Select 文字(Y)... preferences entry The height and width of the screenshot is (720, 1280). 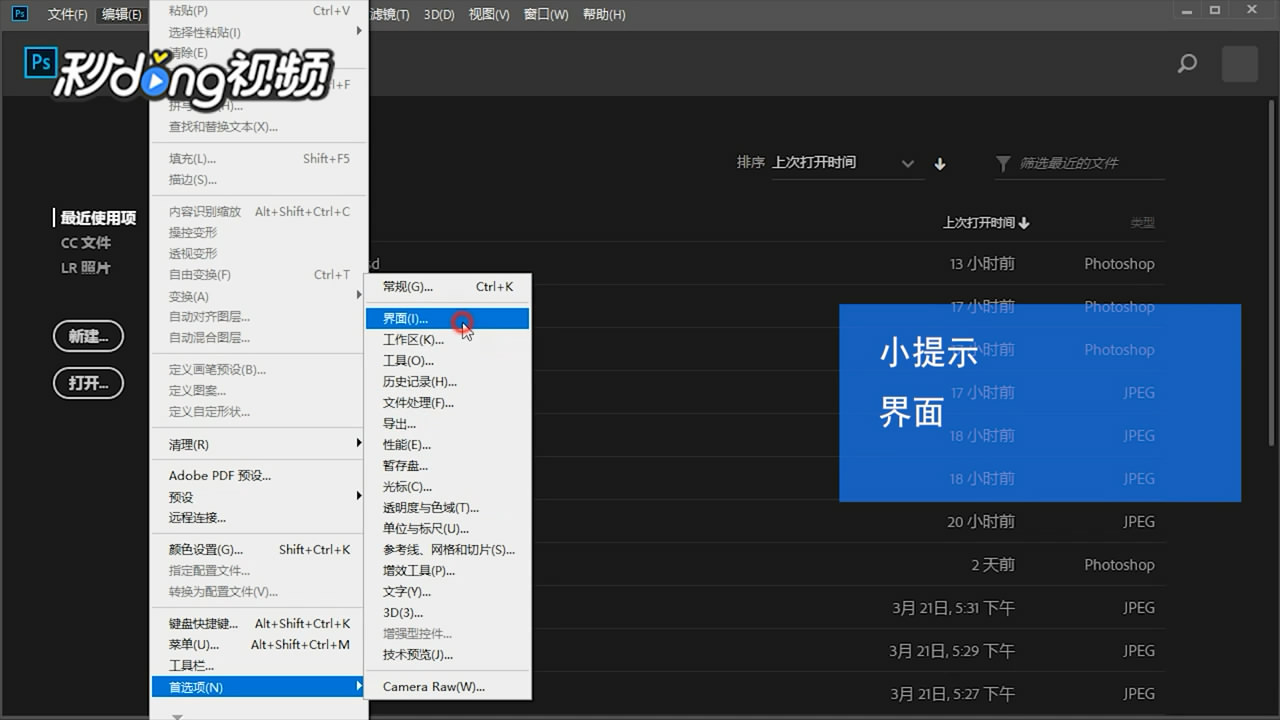pyautogui.click(x=447, y=591)
